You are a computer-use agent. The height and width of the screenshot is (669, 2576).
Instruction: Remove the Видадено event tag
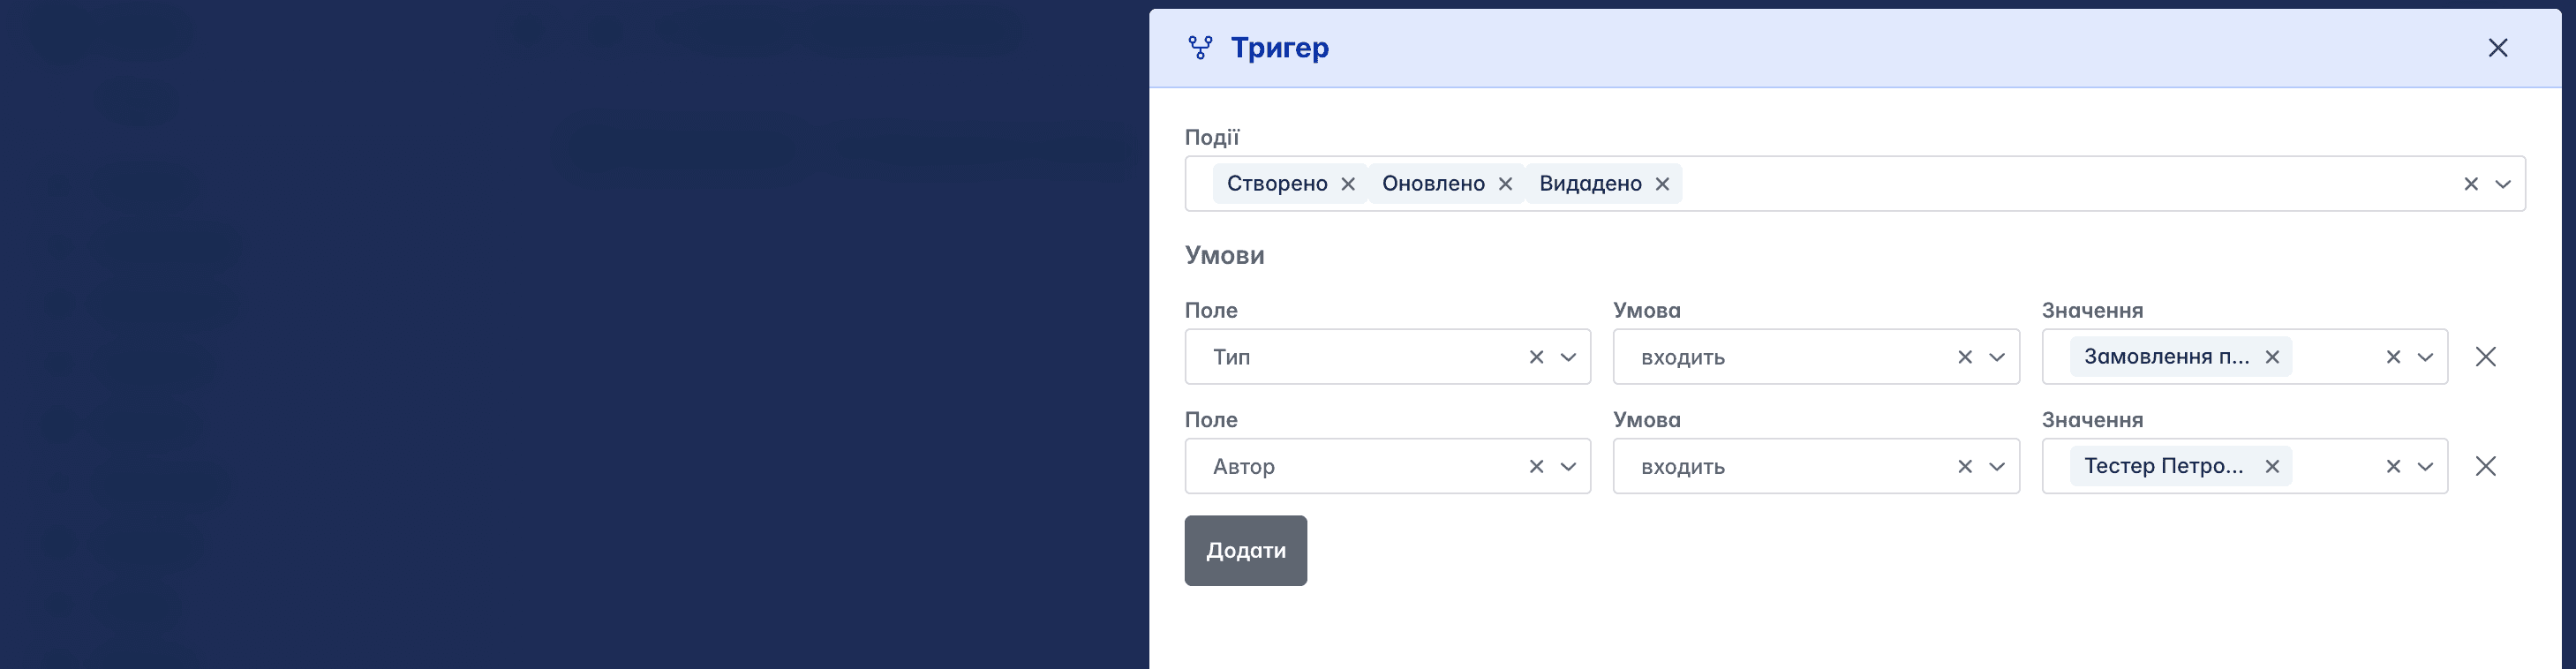point(1662,184)
